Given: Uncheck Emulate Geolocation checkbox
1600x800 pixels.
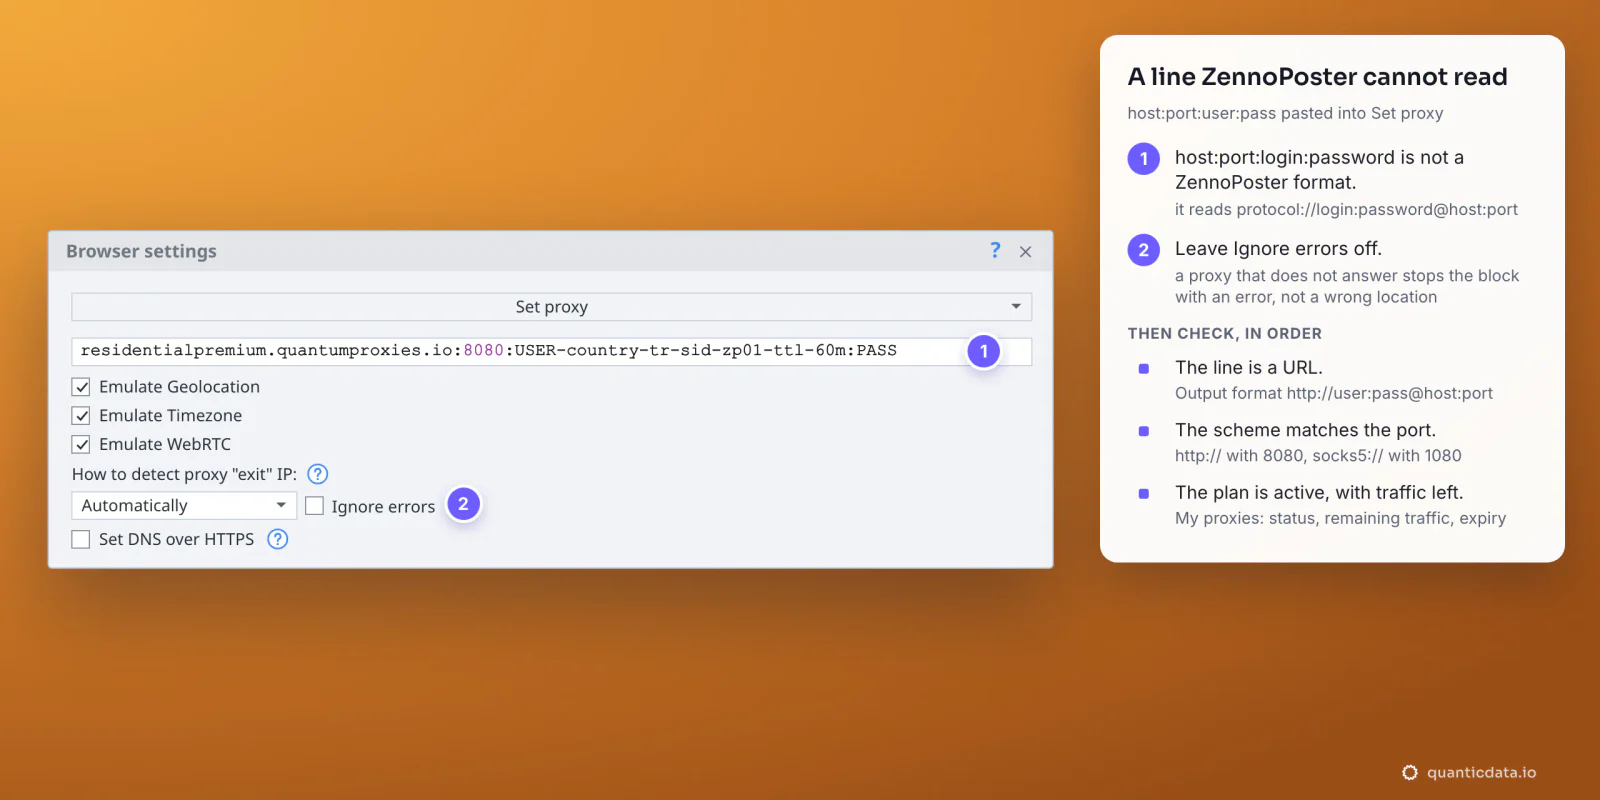Looking at the screenshot, I should point(81,387).
